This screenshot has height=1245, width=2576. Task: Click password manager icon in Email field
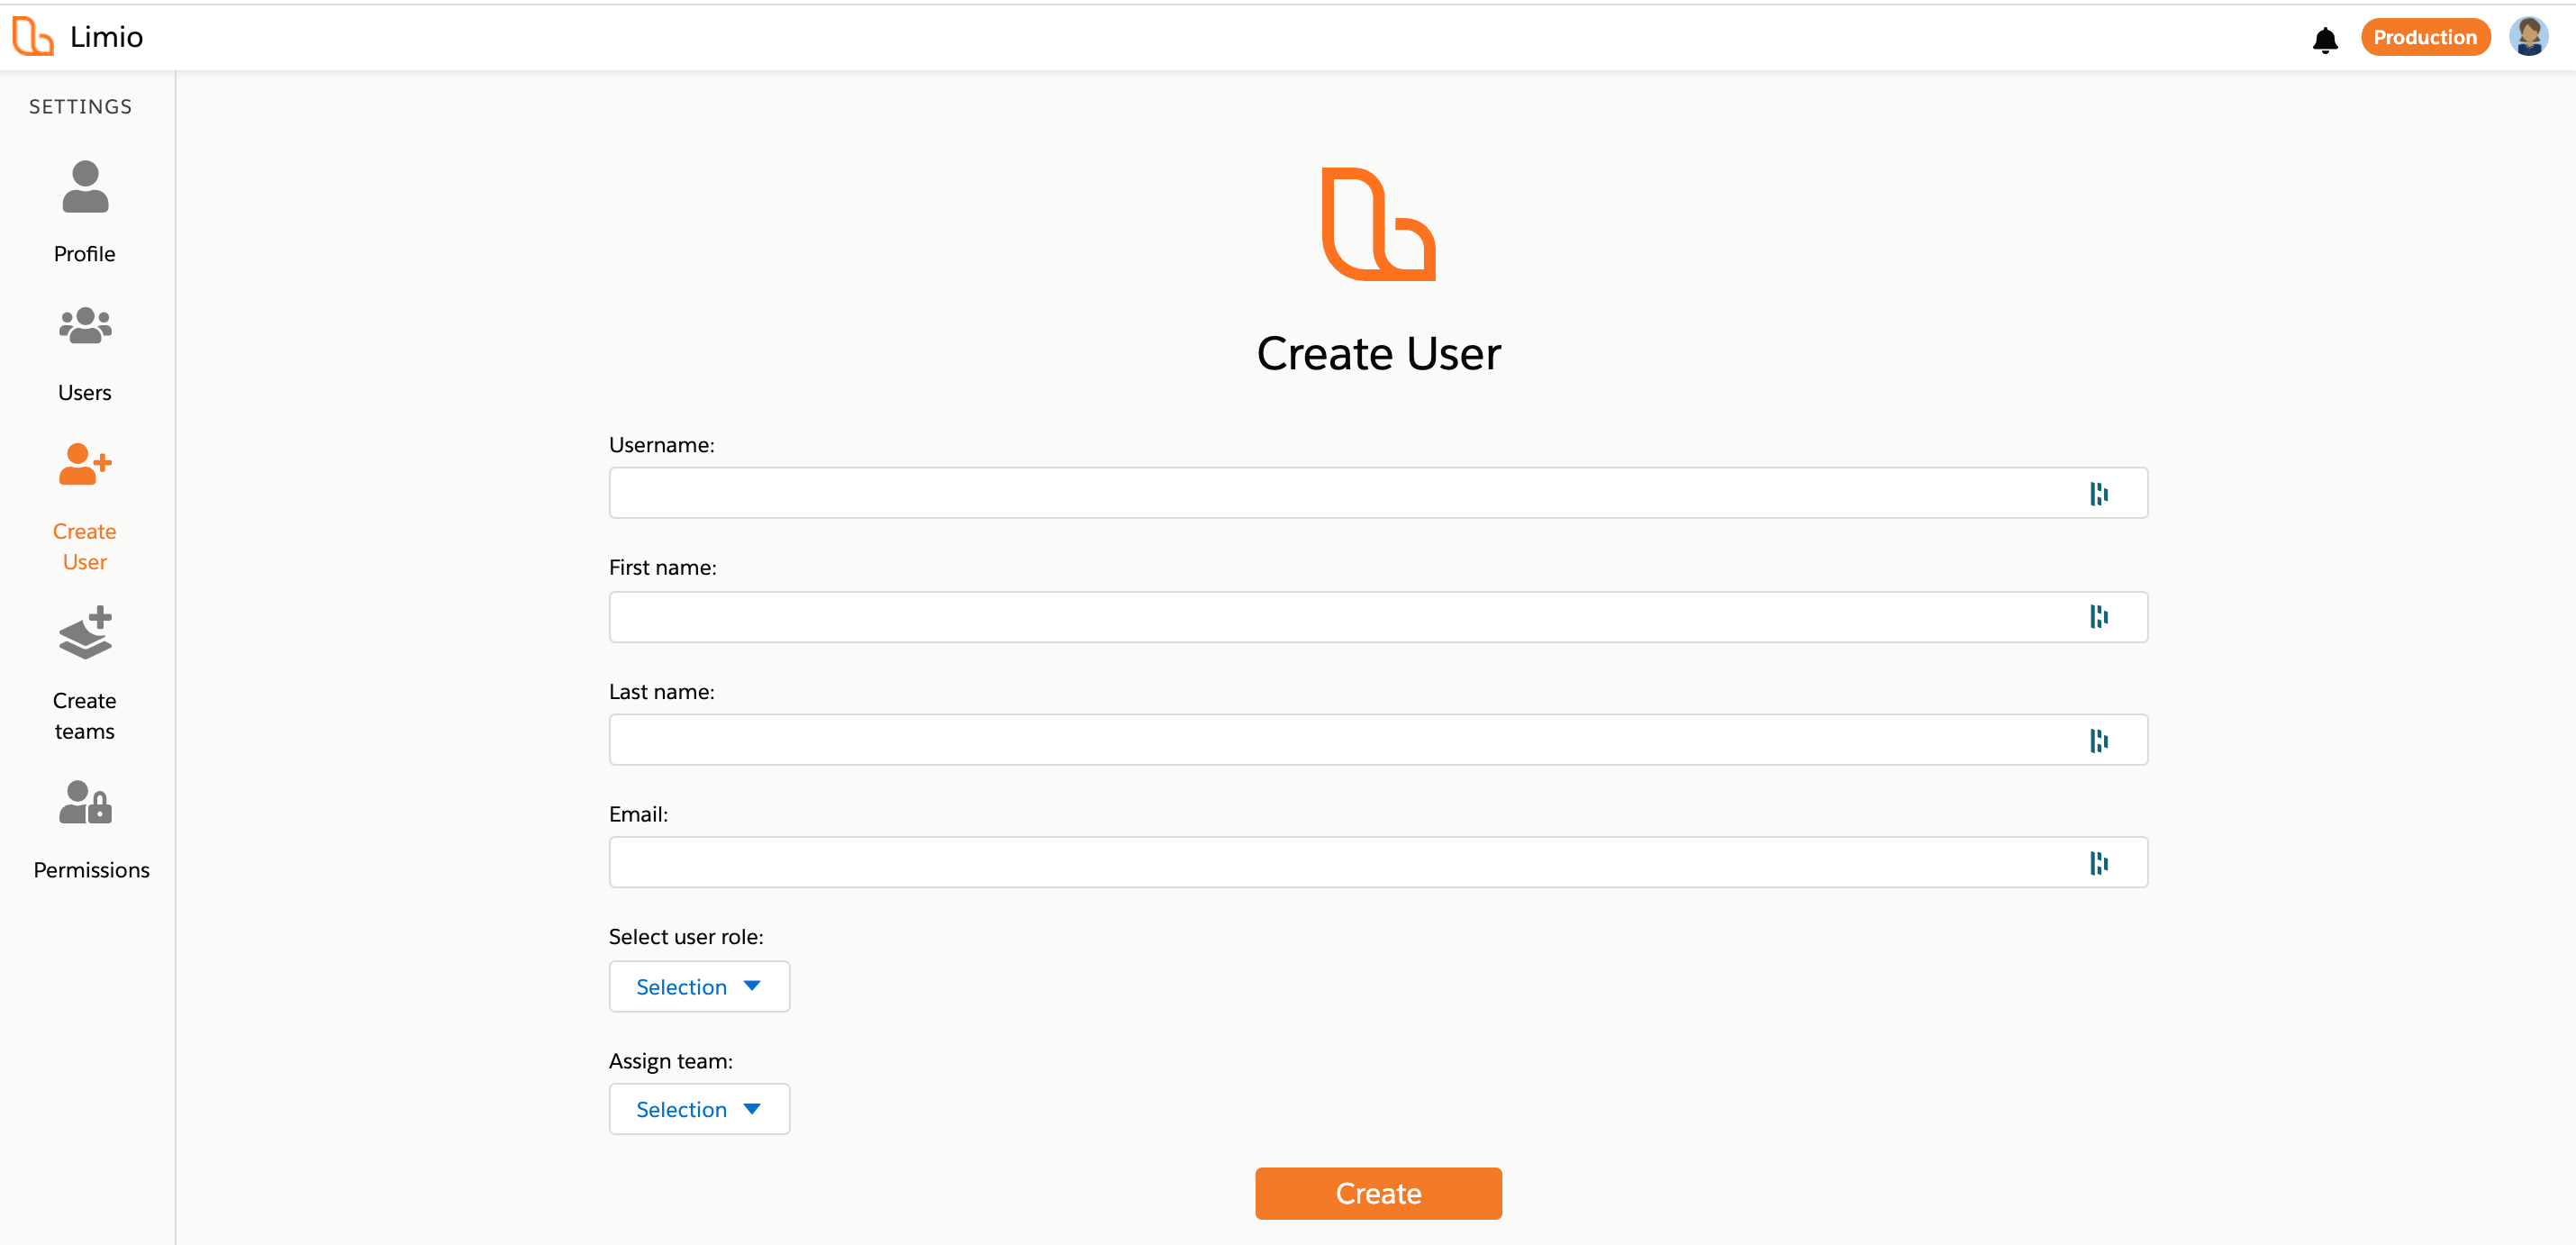point(2098,863)
